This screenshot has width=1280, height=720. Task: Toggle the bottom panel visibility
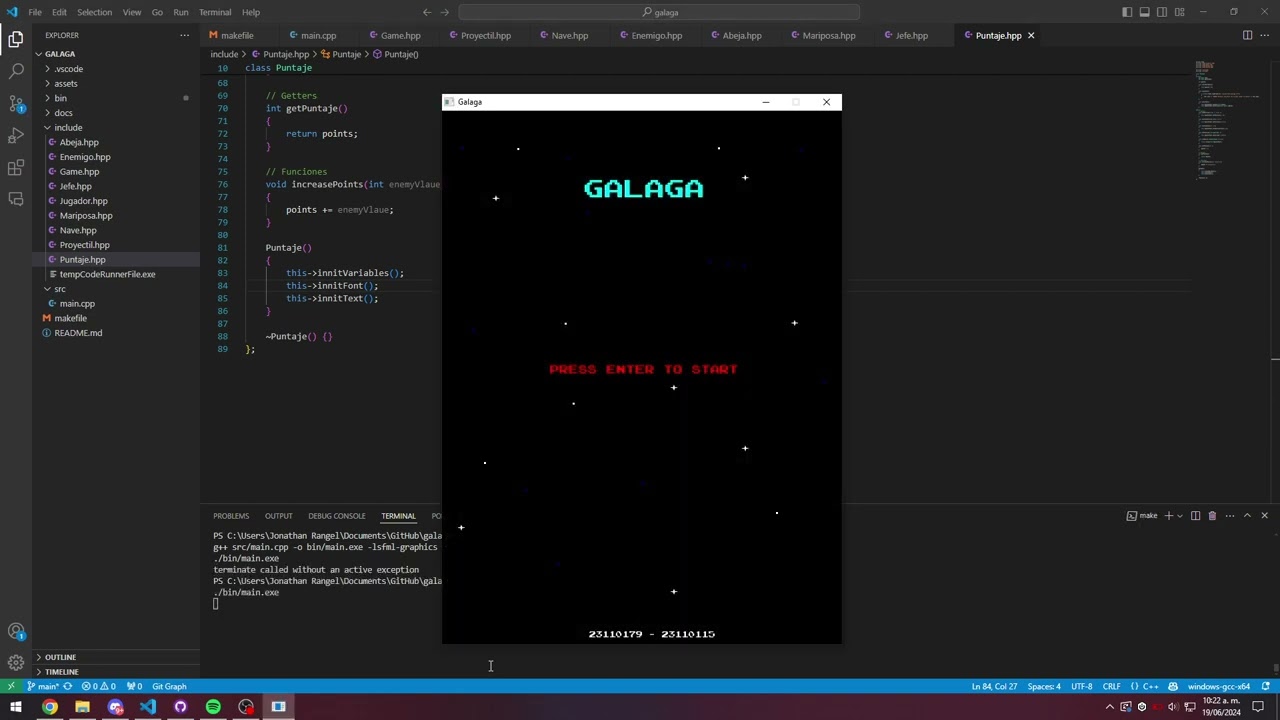click(x=1145, y=12)
